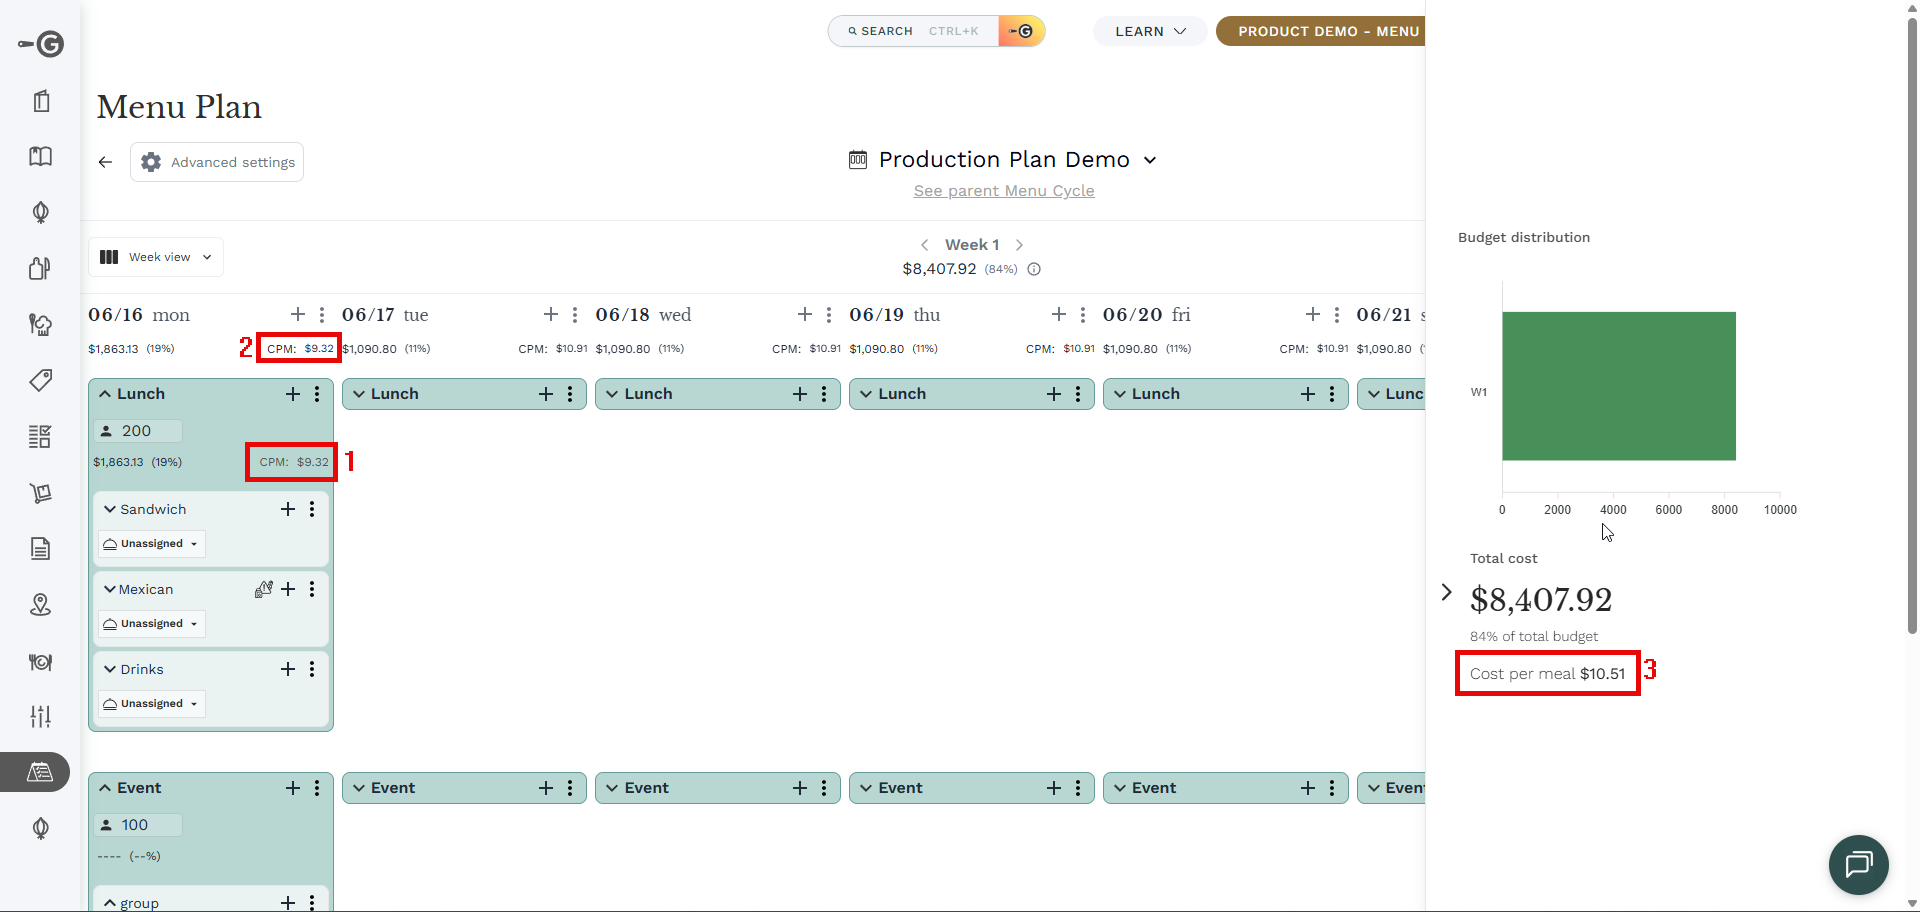Expand the Lunch section for 06/19 thu

[866, 394]
